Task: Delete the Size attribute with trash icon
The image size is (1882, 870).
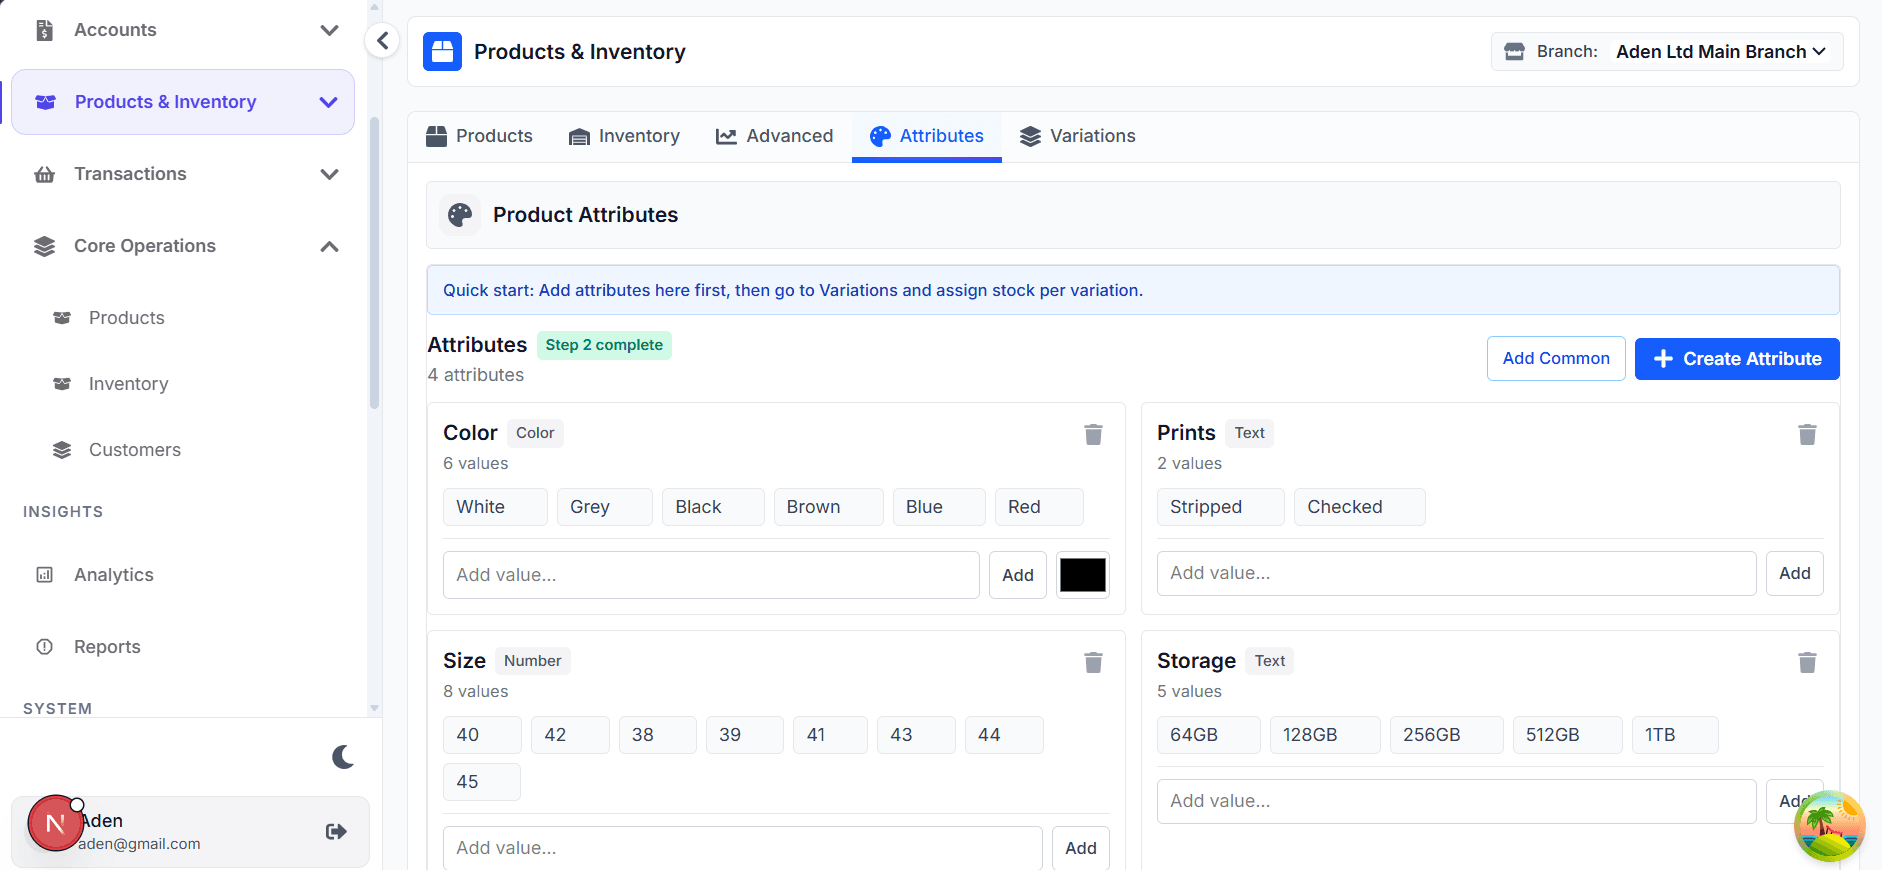Action: pos(1093,662)
